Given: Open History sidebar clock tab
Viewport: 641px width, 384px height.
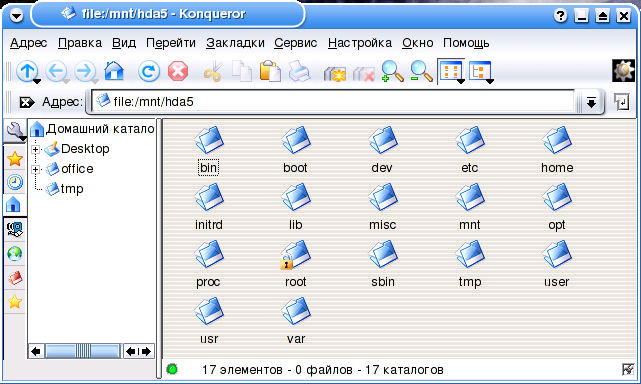Looking at the screenshot, I should (15, 182).
